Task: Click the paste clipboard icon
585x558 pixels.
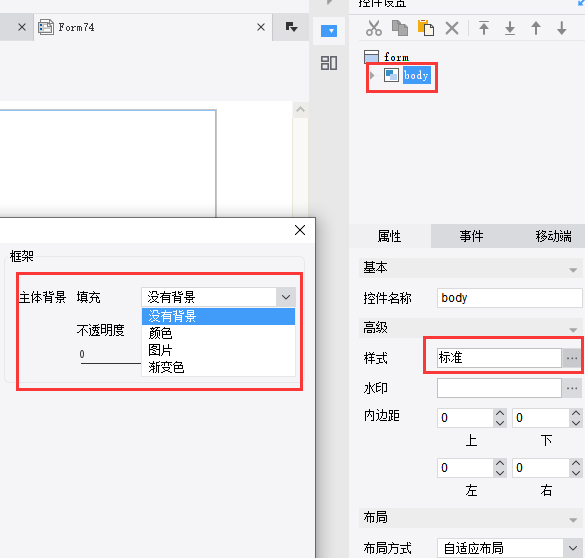Action: tap(426, 28)
